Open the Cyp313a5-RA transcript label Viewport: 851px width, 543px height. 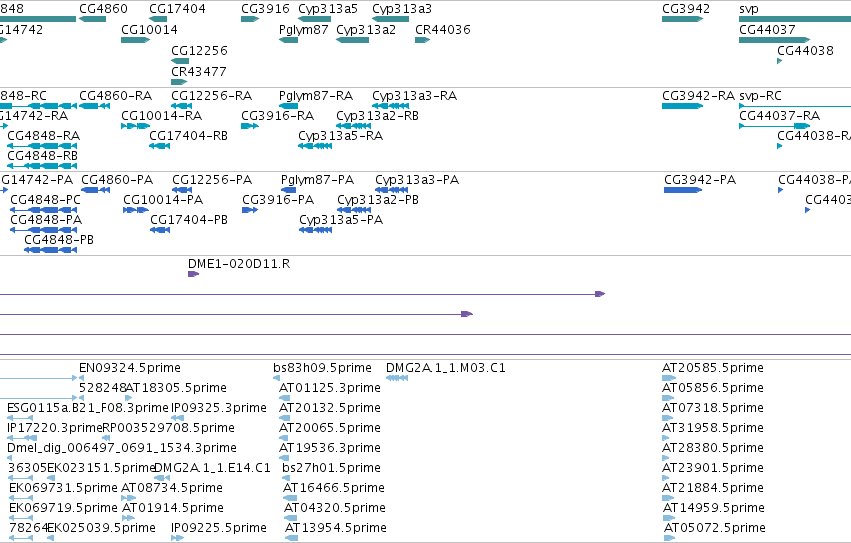(x=340, y=136)
